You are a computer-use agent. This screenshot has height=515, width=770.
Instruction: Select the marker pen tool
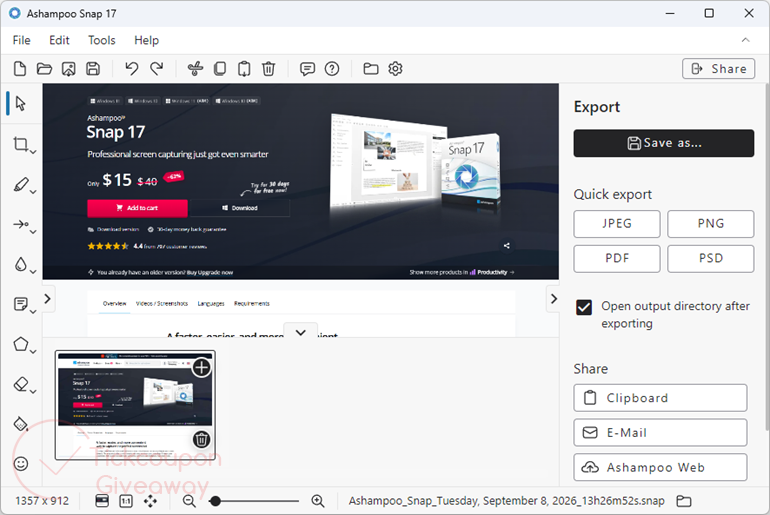[x=20, y=184]
